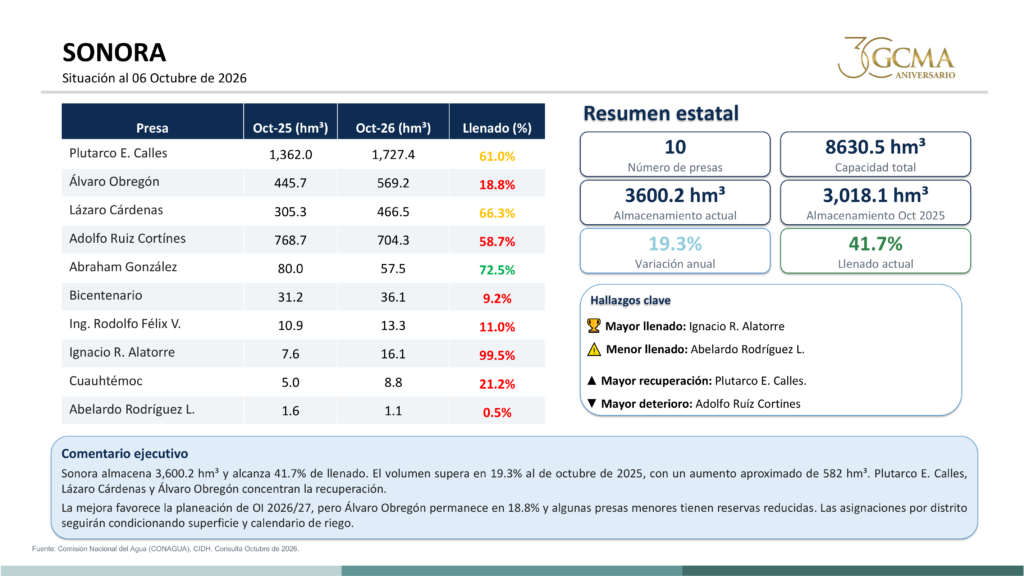Click the Oct-25 value 768.7
The height and width of the screenshot is (576, 1024).
click(291, 240)
